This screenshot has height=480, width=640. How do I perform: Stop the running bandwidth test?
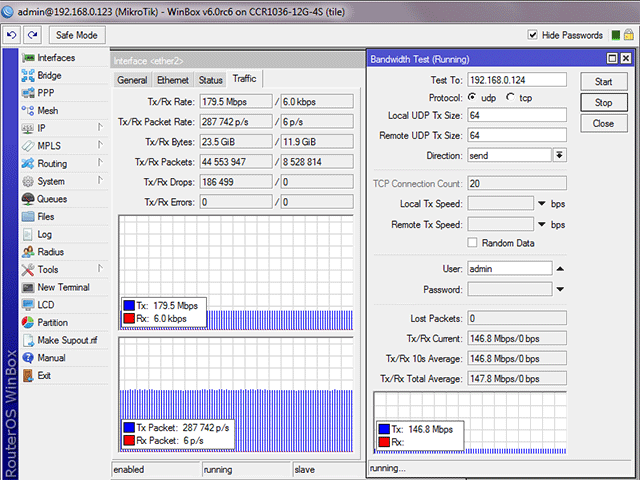[603, 102]
